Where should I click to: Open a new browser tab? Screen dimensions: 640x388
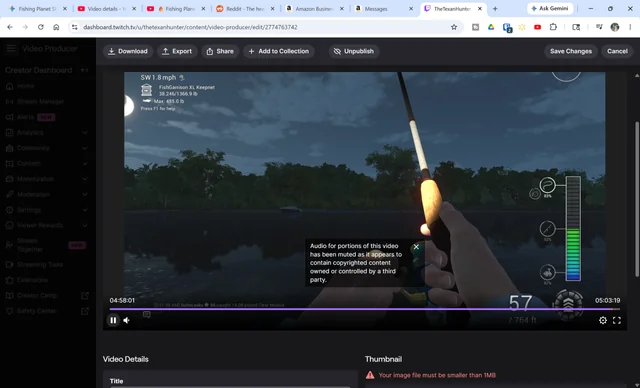495,9
